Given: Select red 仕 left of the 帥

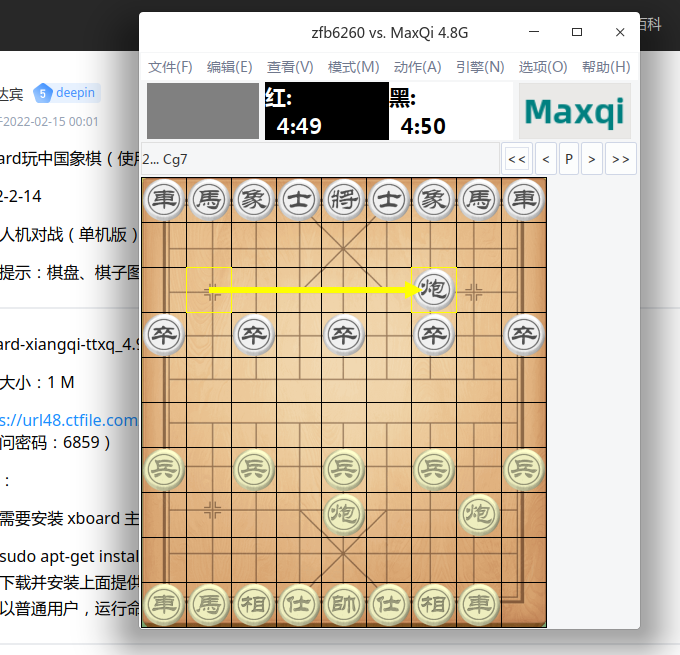Looking at the screenshot, I should pyautogui.click(x=299, y=605).
